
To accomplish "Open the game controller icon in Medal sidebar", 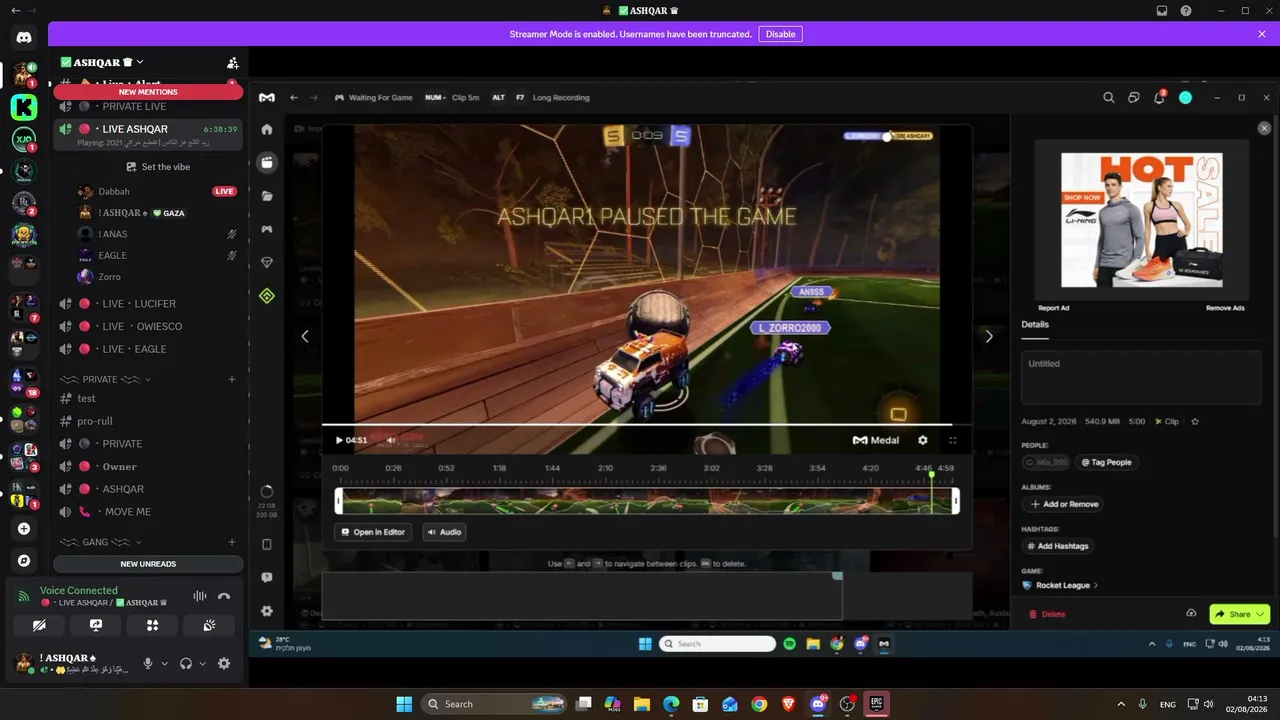I will [267, 229].
